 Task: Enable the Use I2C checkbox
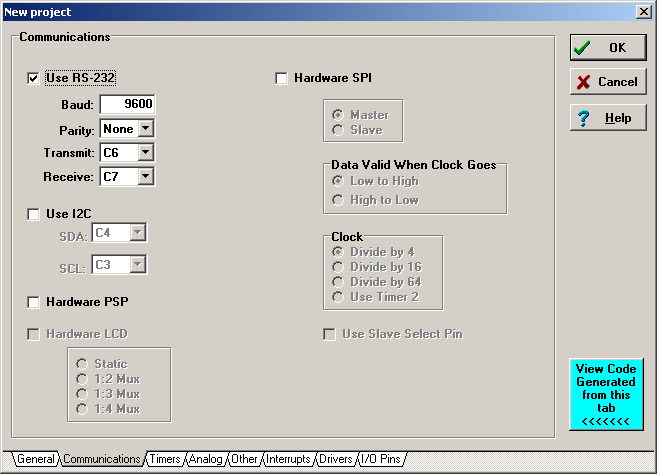tap(34, 213)
